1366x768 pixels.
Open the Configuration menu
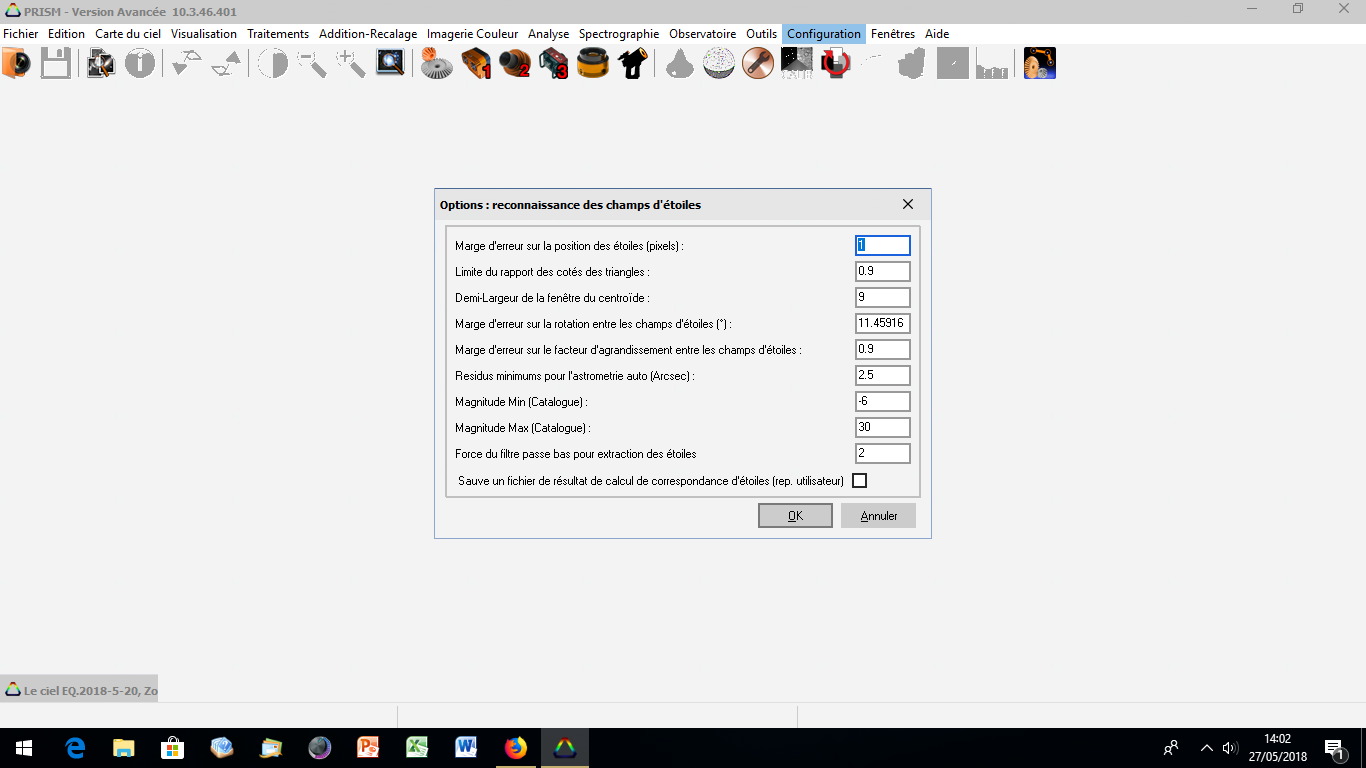823,34
